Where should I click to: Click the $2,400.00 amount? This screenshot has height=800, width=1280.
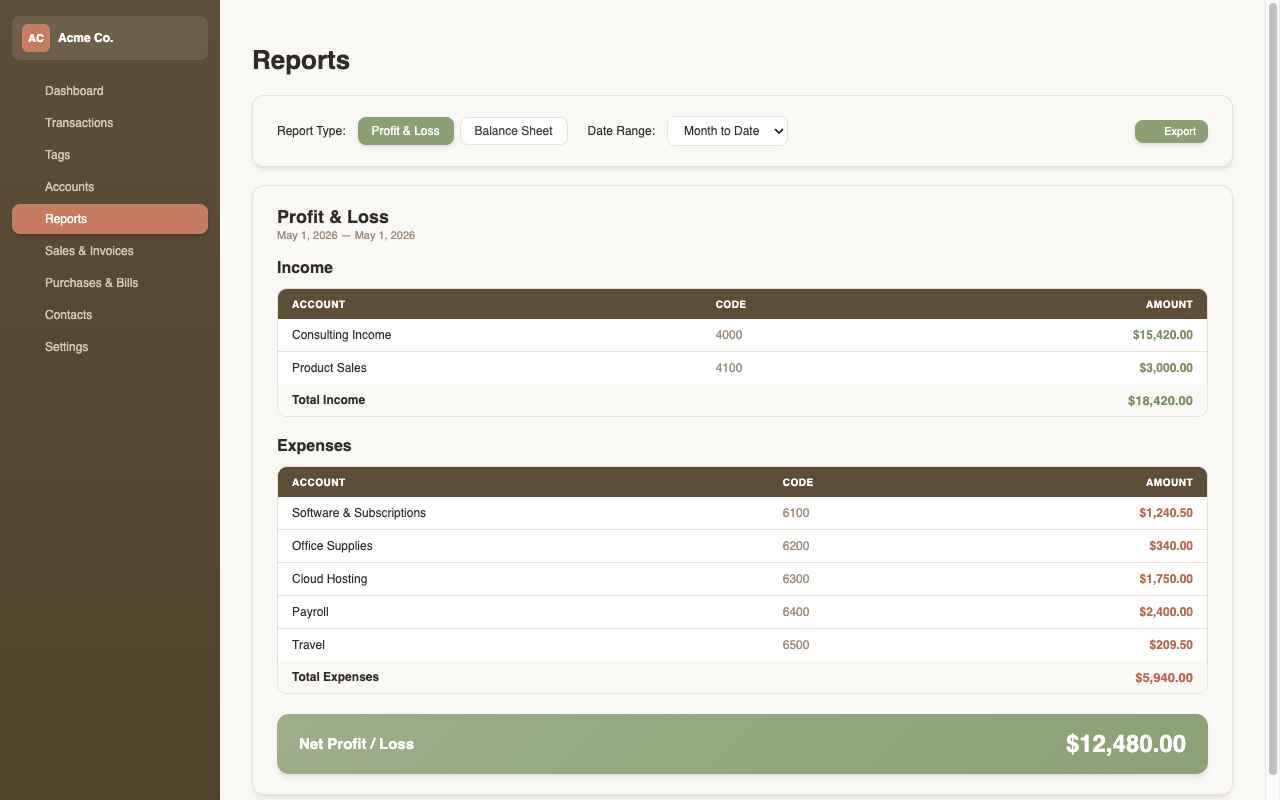(1166, 612)
